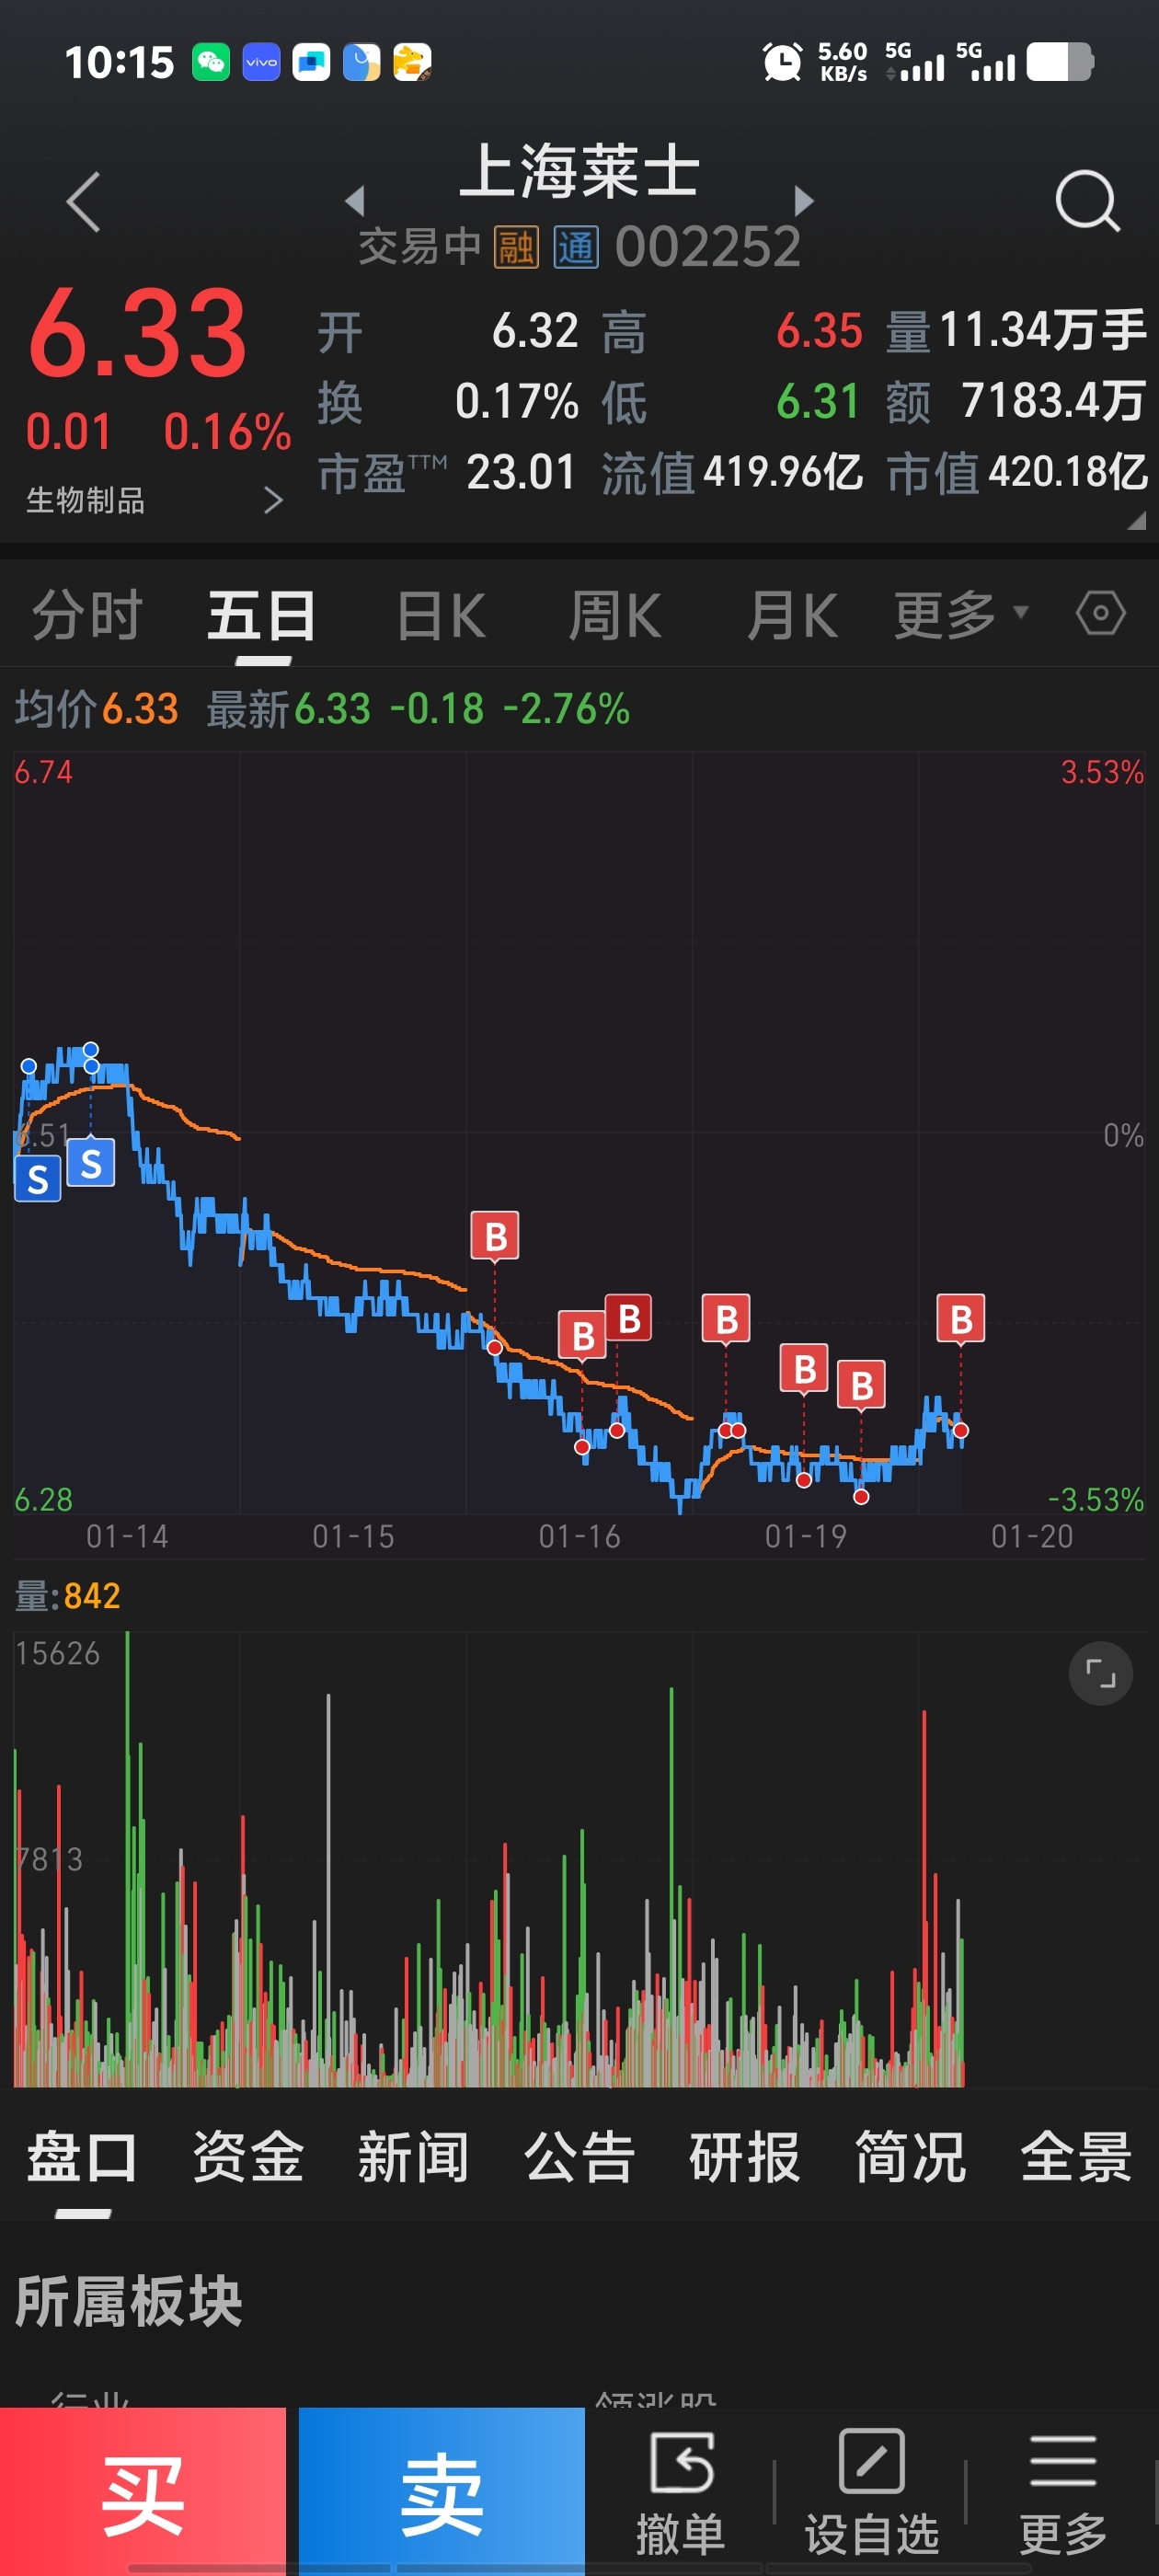Open the 全景 tab
Viewport: 1159px width, 2576px height.
[x=1076, y=2157]
